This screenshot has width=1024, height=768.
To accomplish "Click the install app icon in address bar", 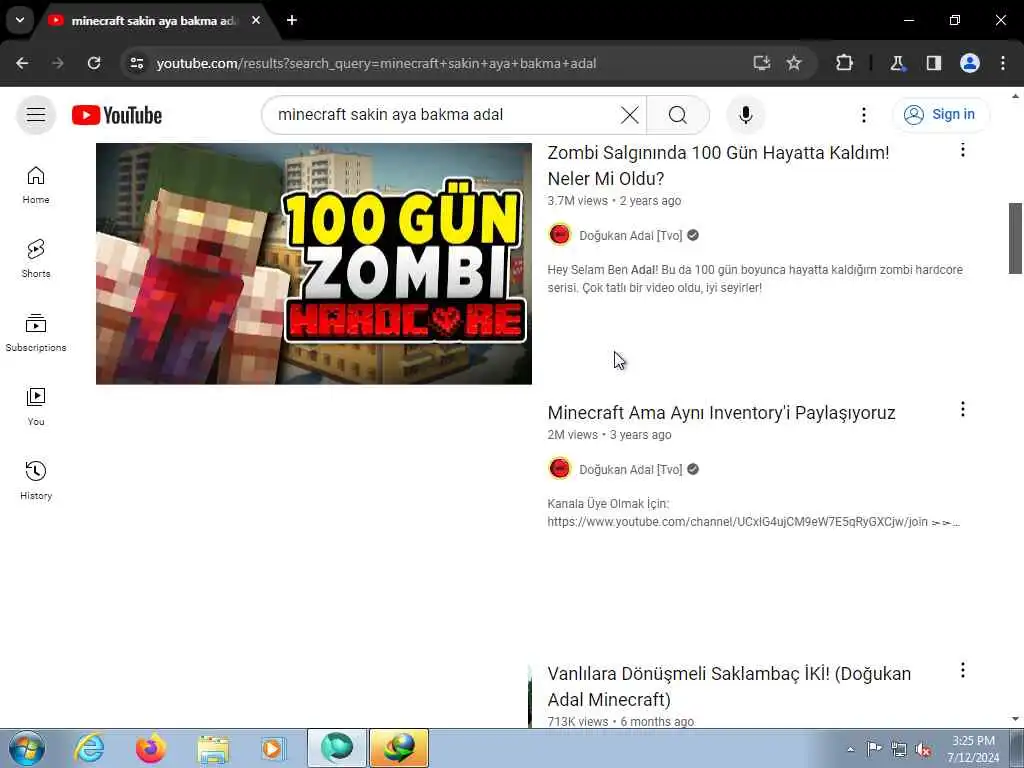I will pyautogui.click(x=761, y=63).
